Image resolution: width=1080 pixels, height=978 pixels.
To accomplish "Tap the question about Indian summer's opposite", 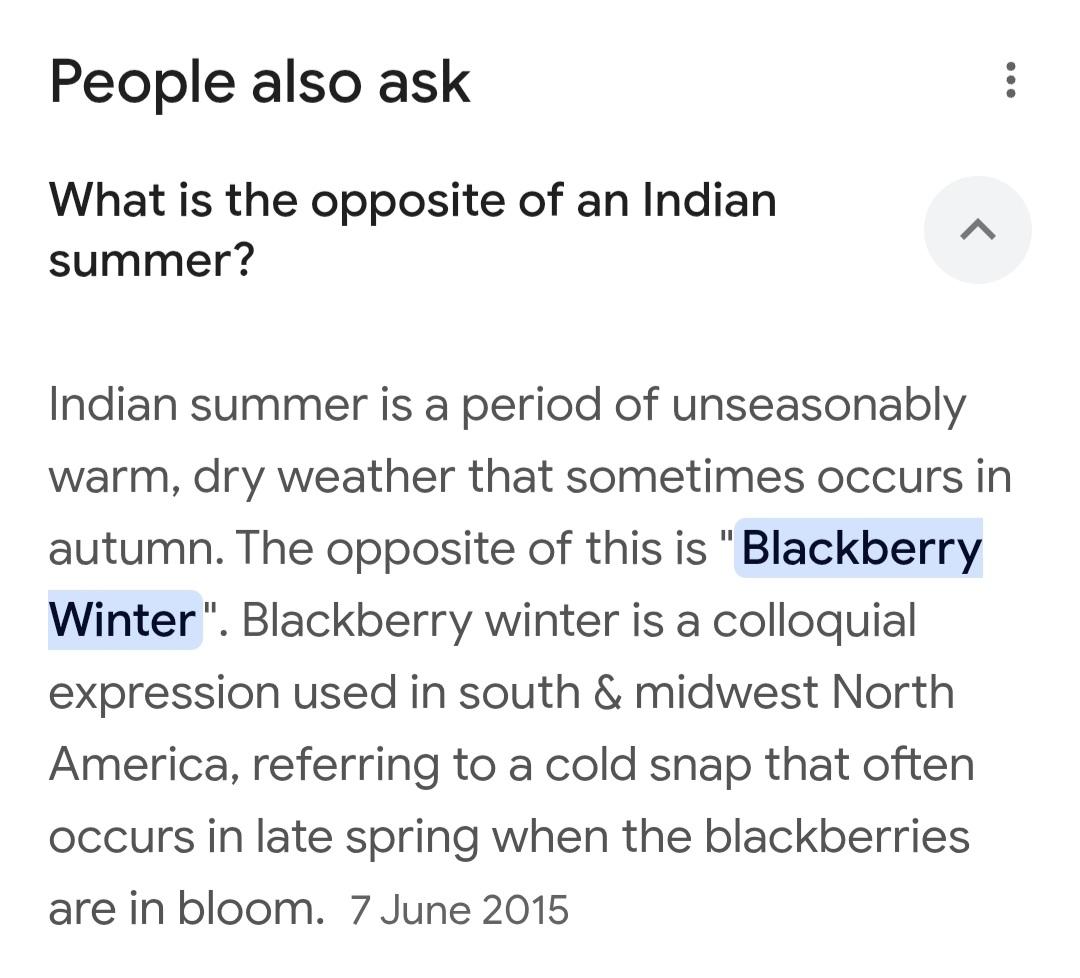I will 412,230.
